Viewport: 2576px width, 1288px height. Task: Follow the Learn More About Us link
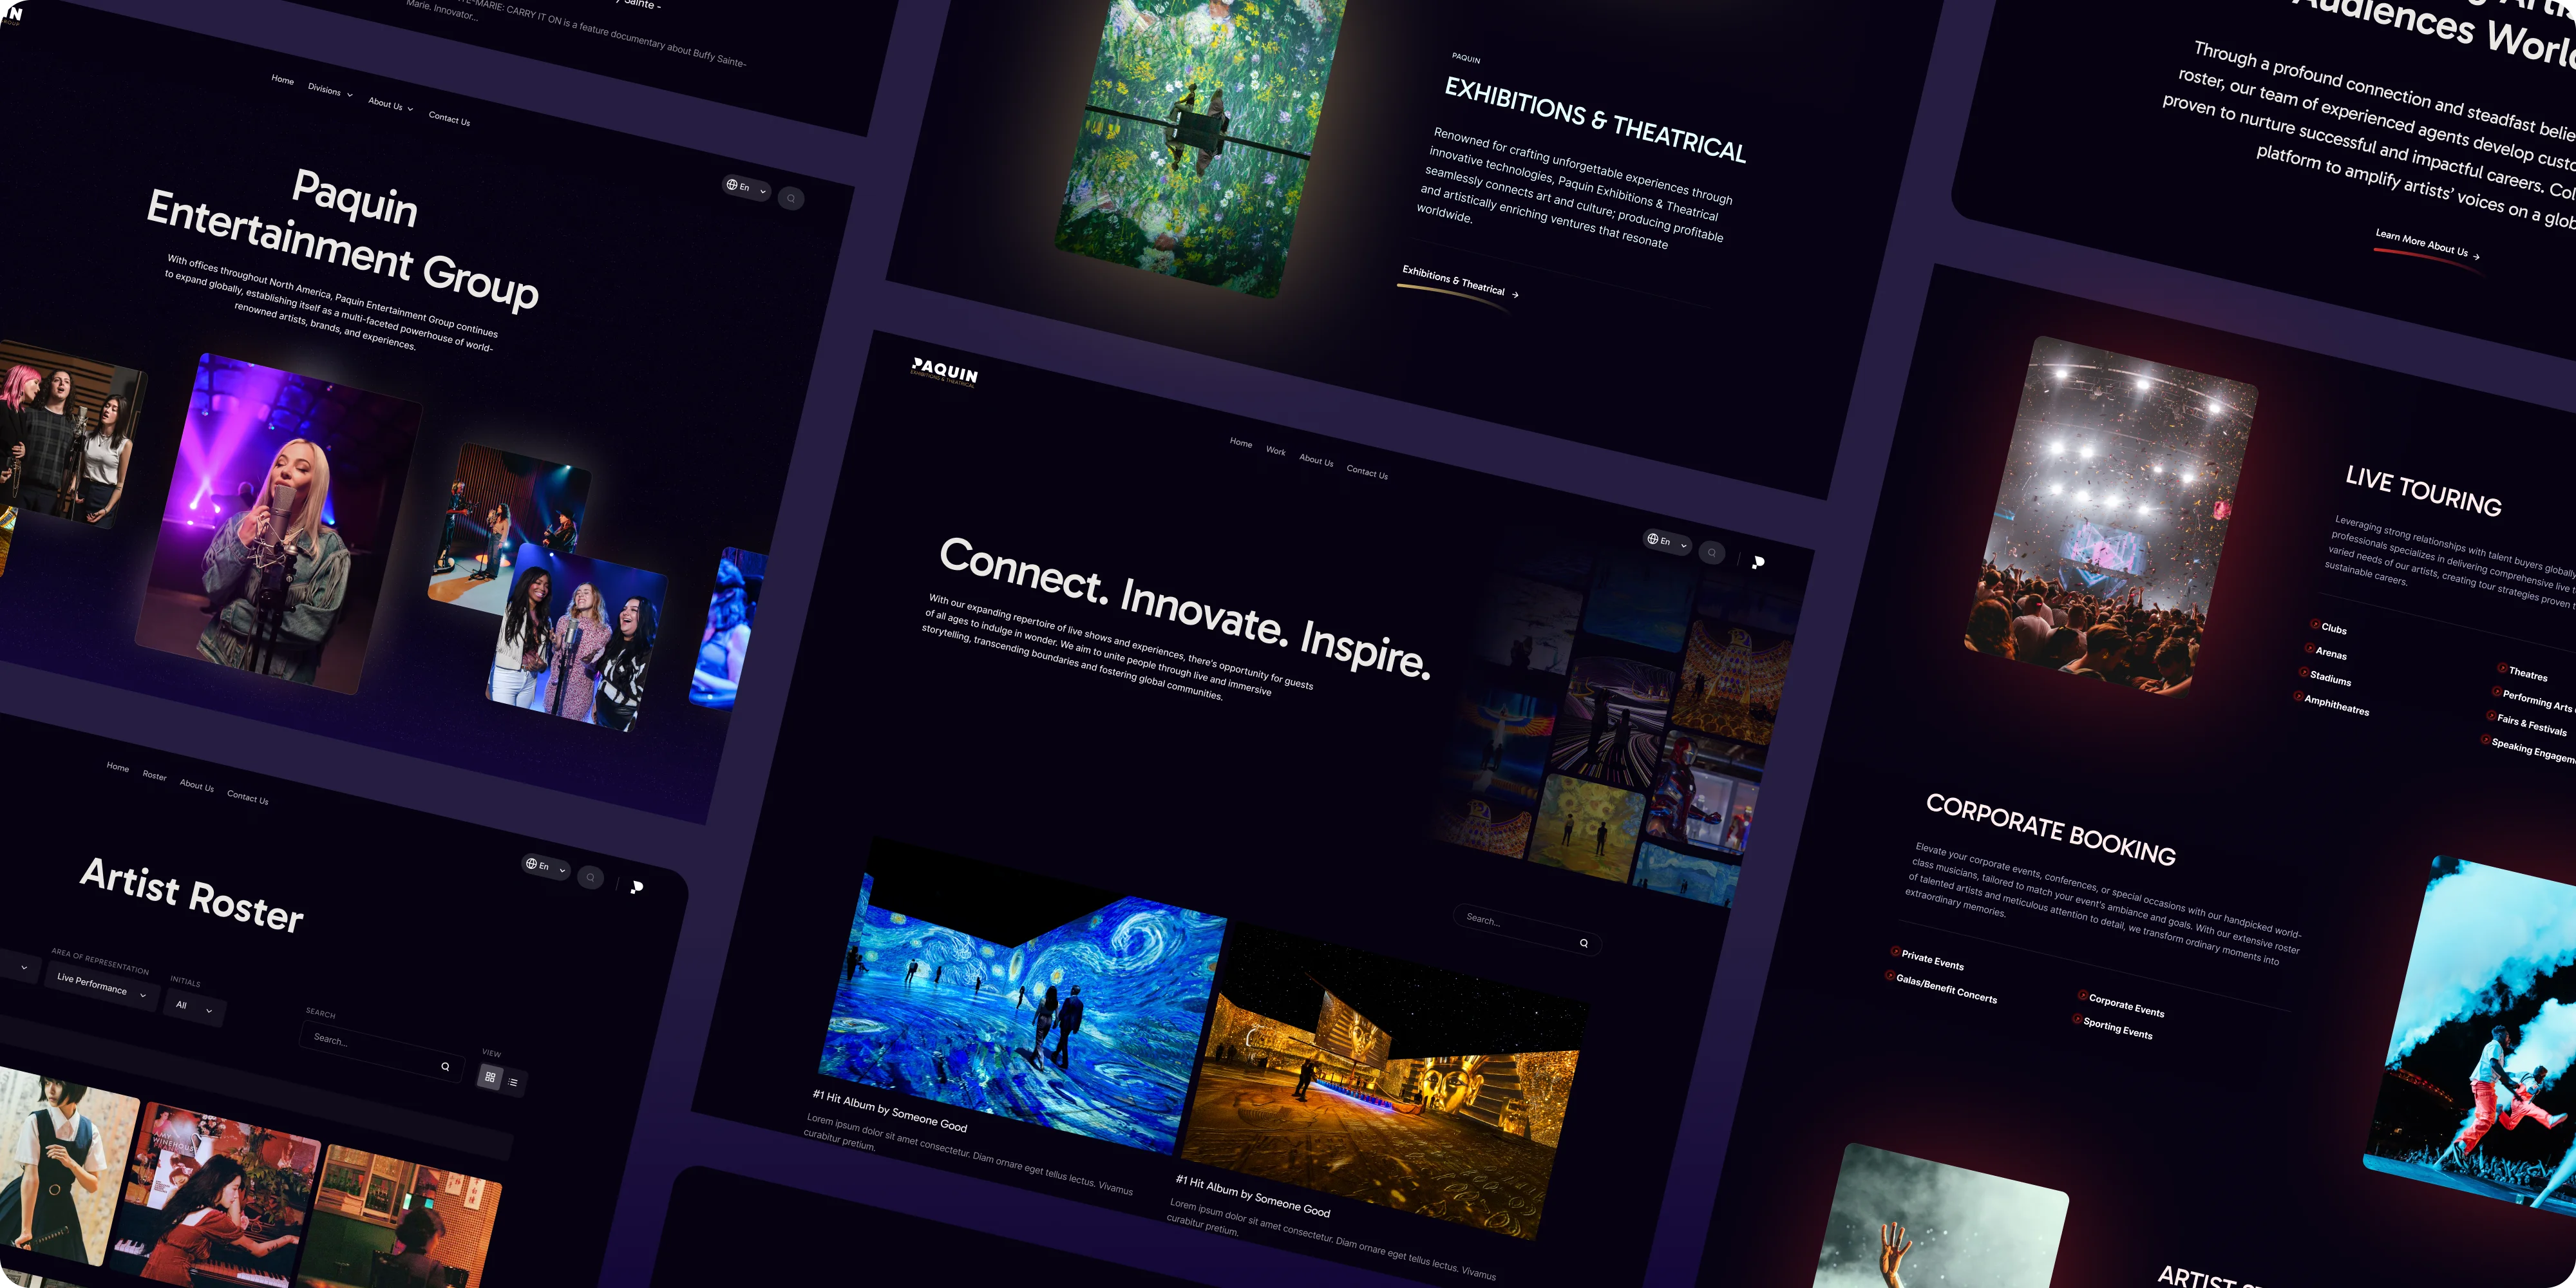[2428, 245]
